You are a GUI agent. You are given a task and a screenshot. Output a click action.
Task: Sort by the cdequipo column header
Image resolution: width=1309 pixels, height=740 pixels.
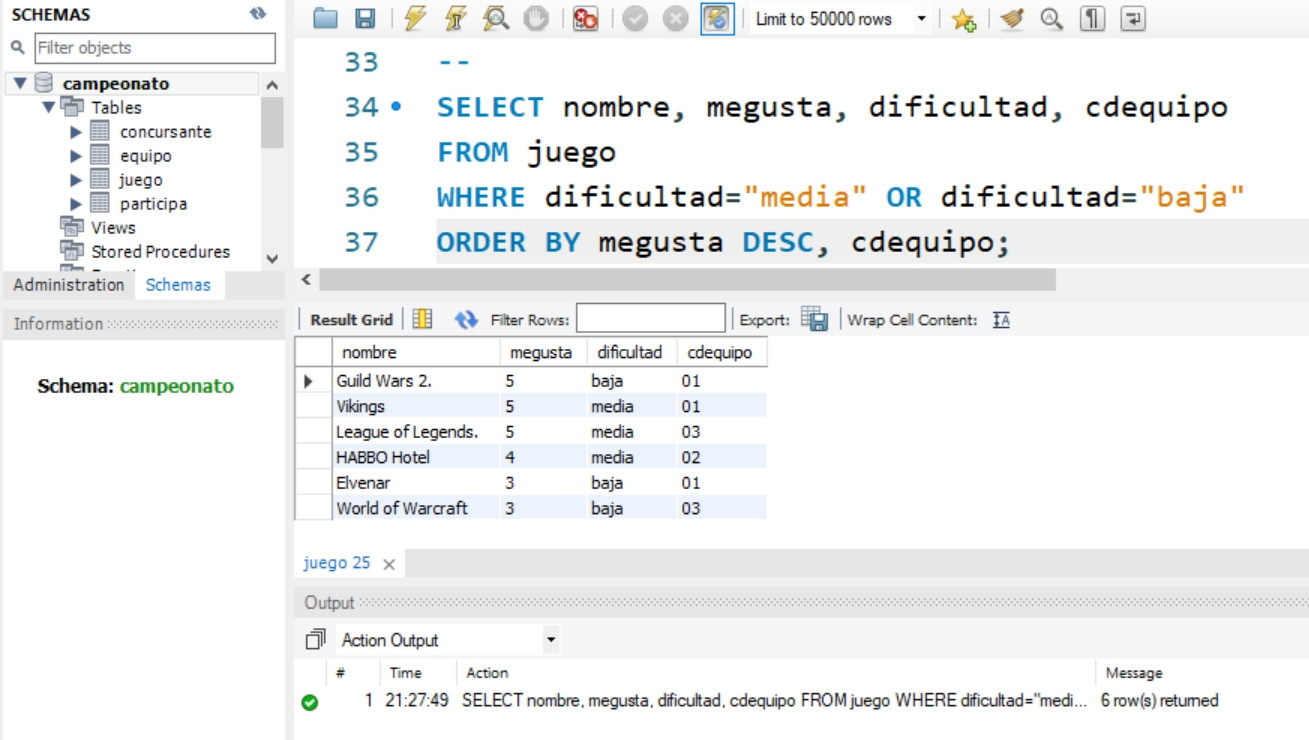click(x=722, y=352)
